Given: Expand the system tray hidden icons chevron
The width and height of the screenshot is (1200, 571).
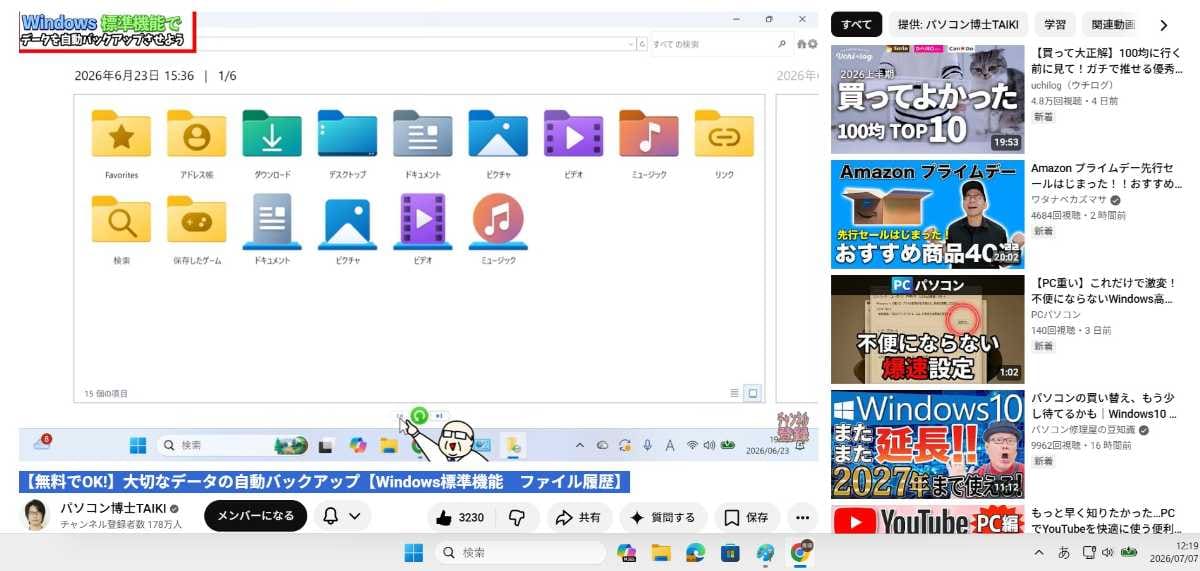Looking at the screenshot, I should [x=1039, y=552].
